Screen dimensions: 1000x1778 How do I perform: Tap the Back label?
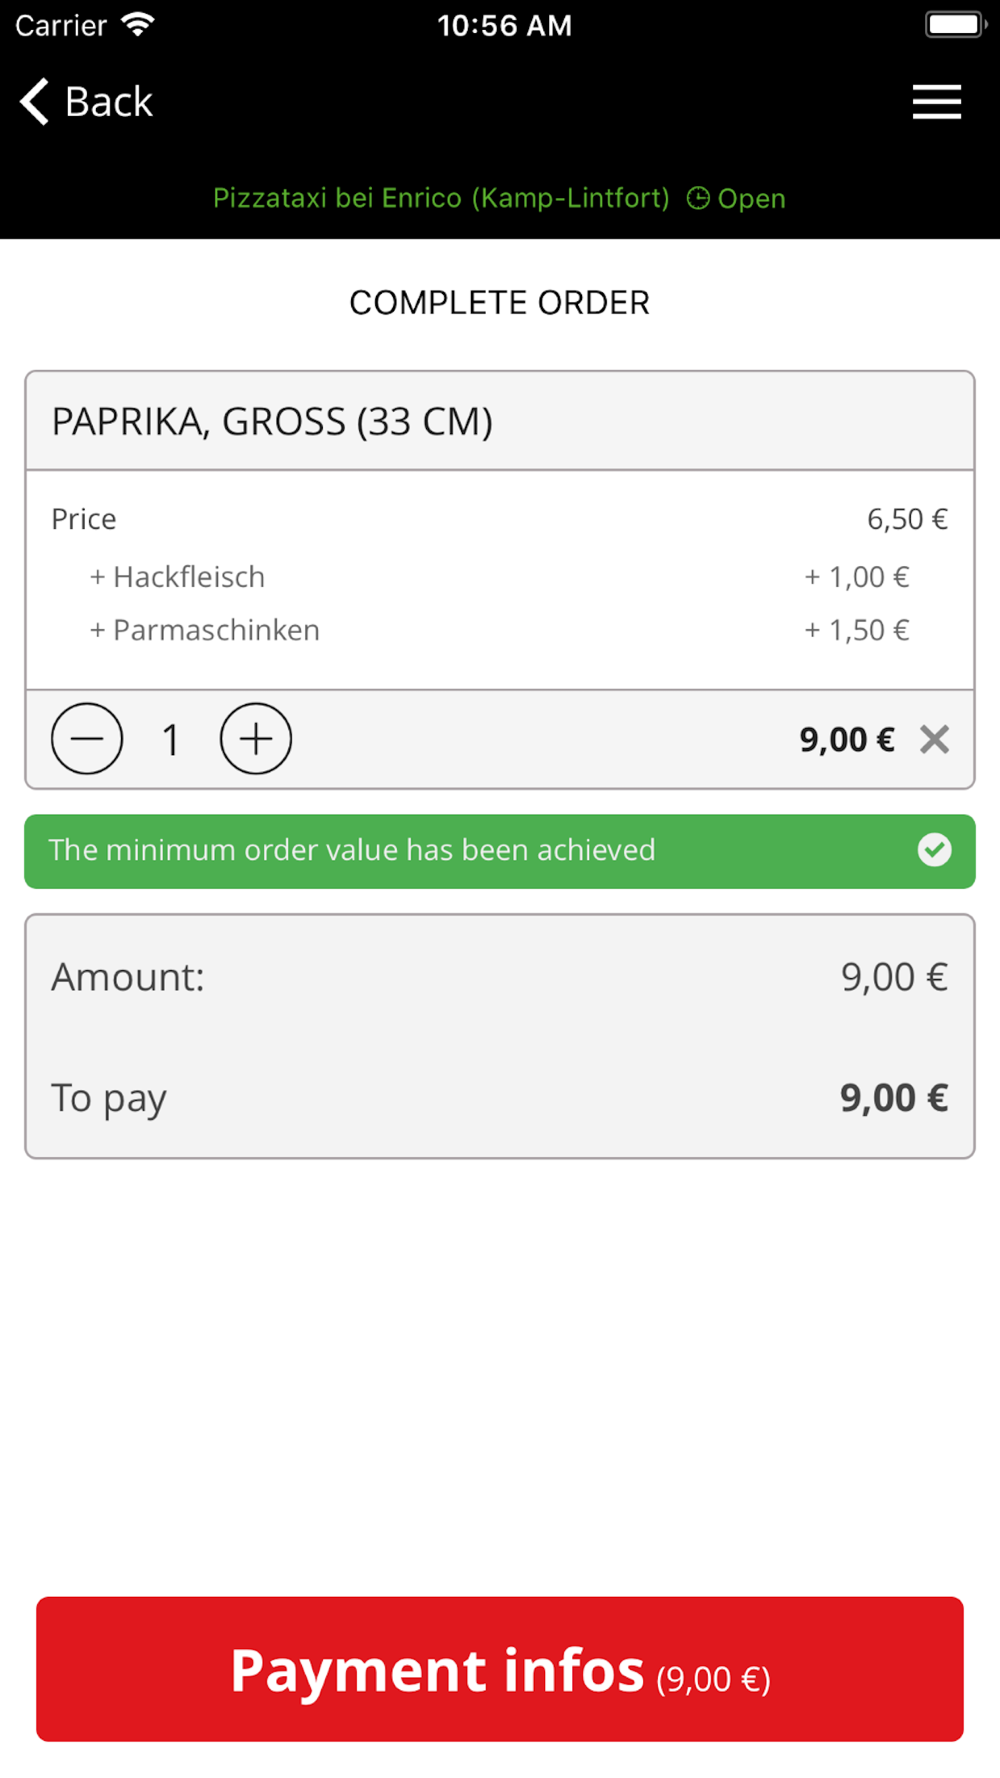[109, 102]
